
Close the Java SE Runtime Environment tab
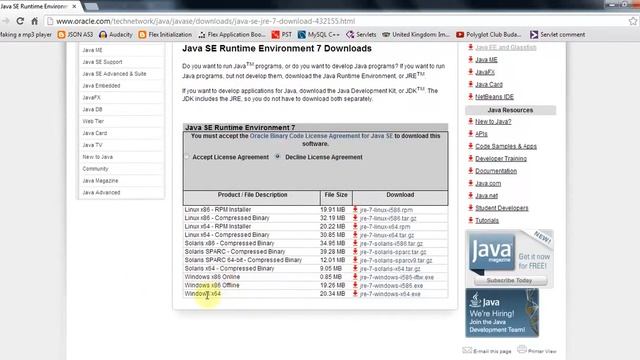pyautogui.click(x=74, y=6)
